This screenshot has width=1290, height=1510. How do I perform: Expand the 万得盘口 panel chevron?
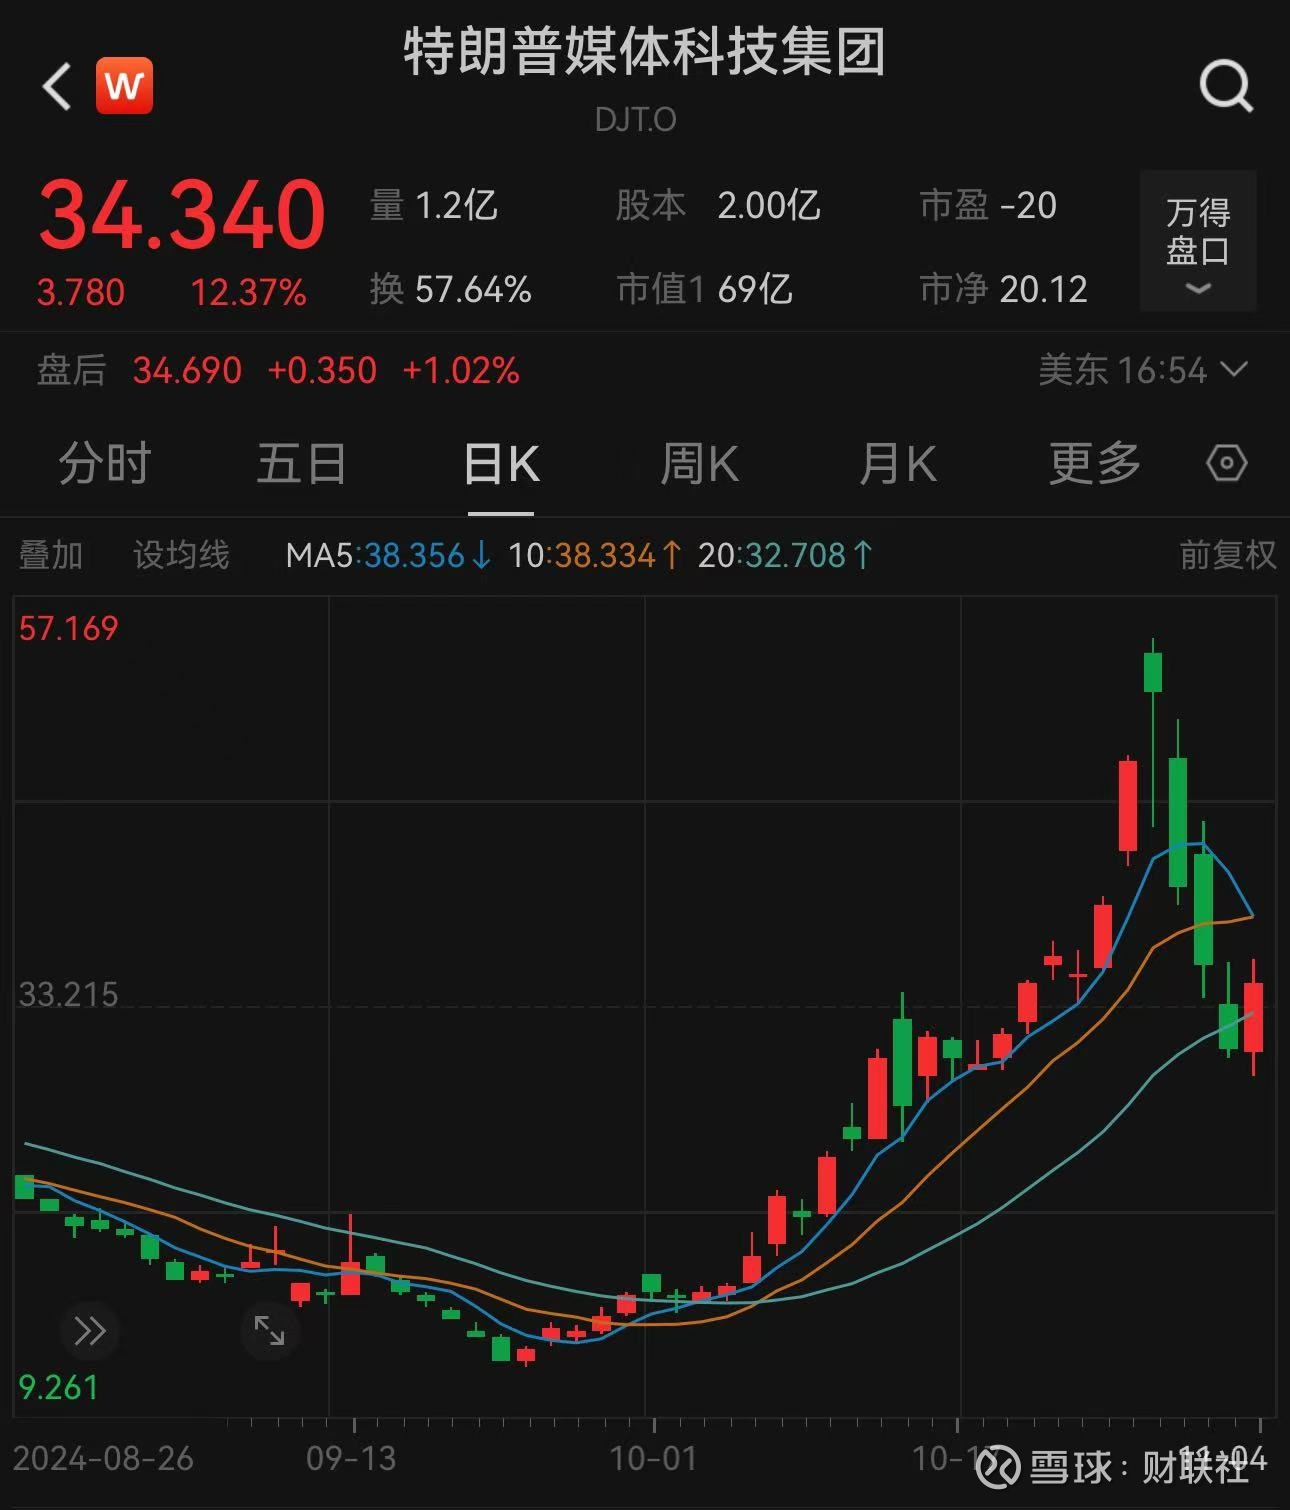coord(1197,290)
